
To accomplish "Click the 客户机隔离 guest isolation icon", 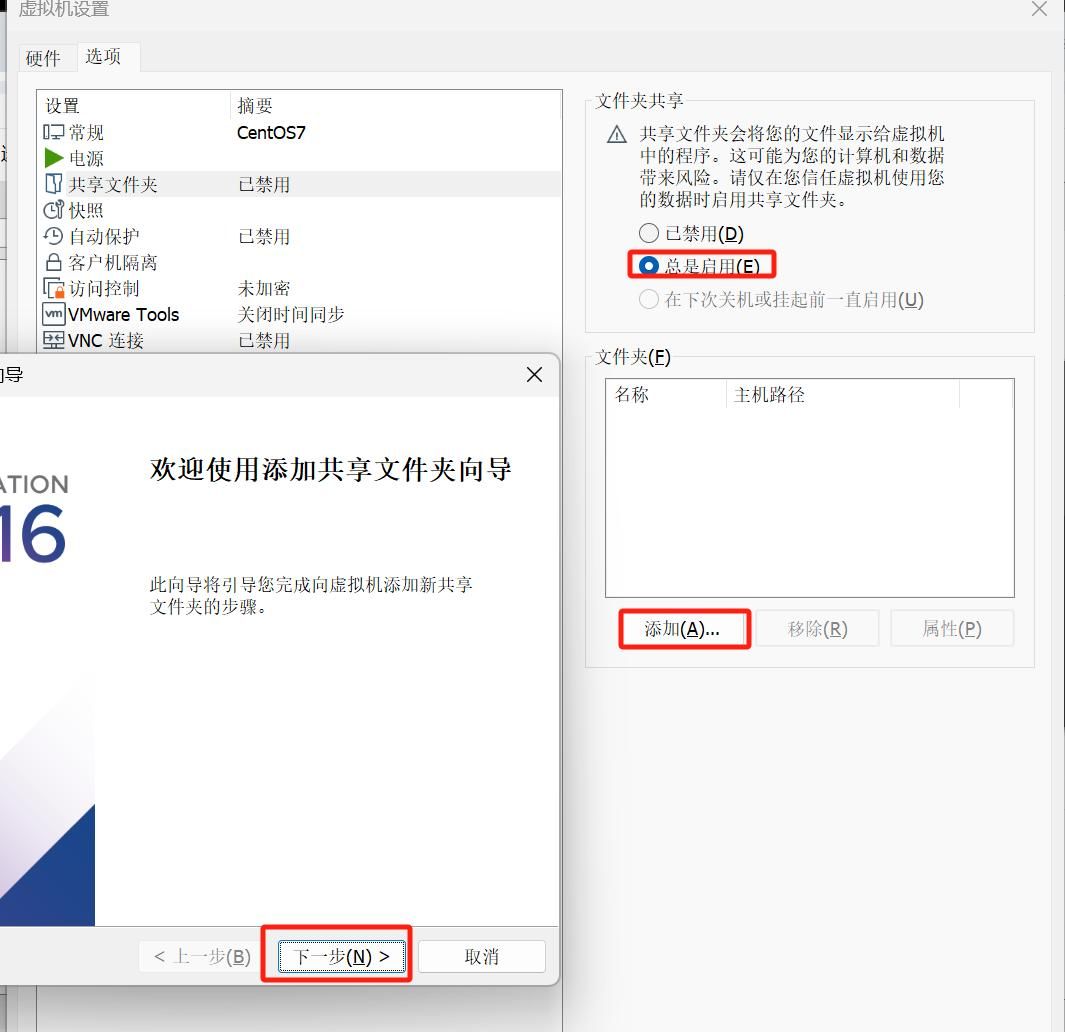I will point(52,262).
